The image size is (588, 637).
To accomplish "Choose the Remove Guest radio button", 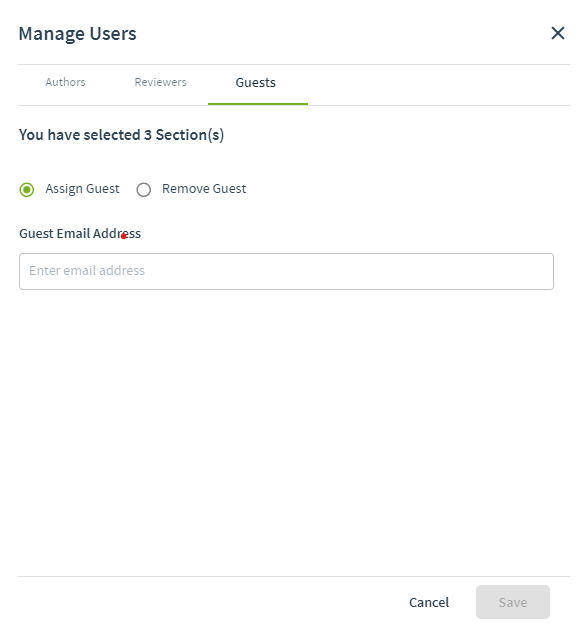I will pyautogui.click(x=143, y=190).
